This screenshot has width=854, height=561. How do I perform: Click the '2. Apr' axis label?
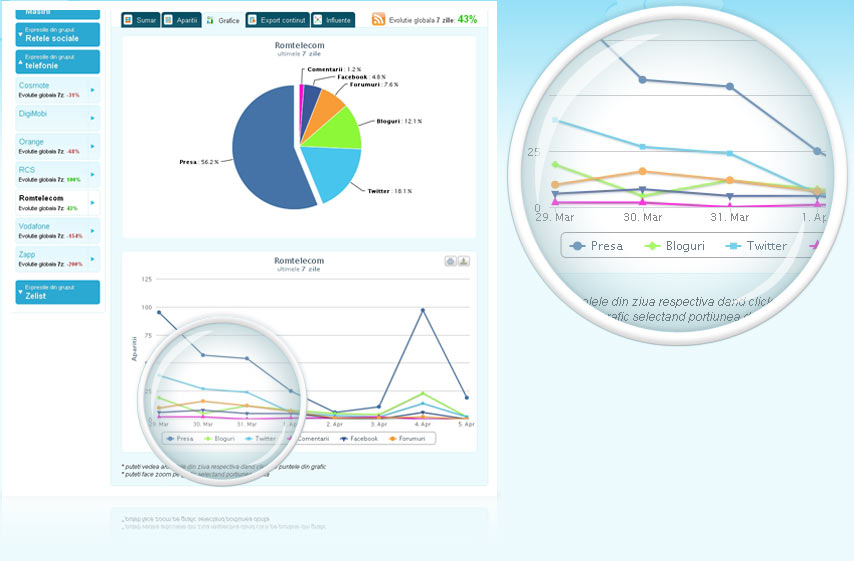tap(334, 424)
